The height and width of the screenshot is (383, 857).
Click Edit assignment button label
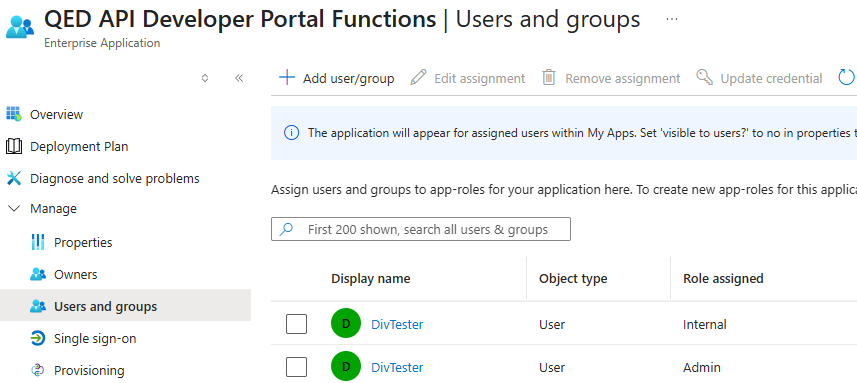(x=480, y=79)
